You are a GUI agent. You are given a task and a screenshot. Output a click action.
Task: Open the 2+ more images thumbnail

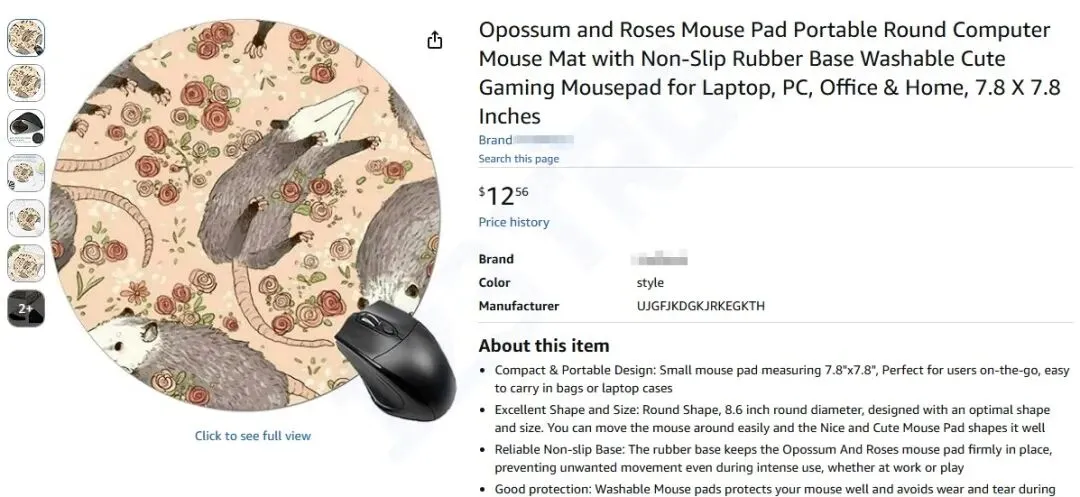(26, 308)
